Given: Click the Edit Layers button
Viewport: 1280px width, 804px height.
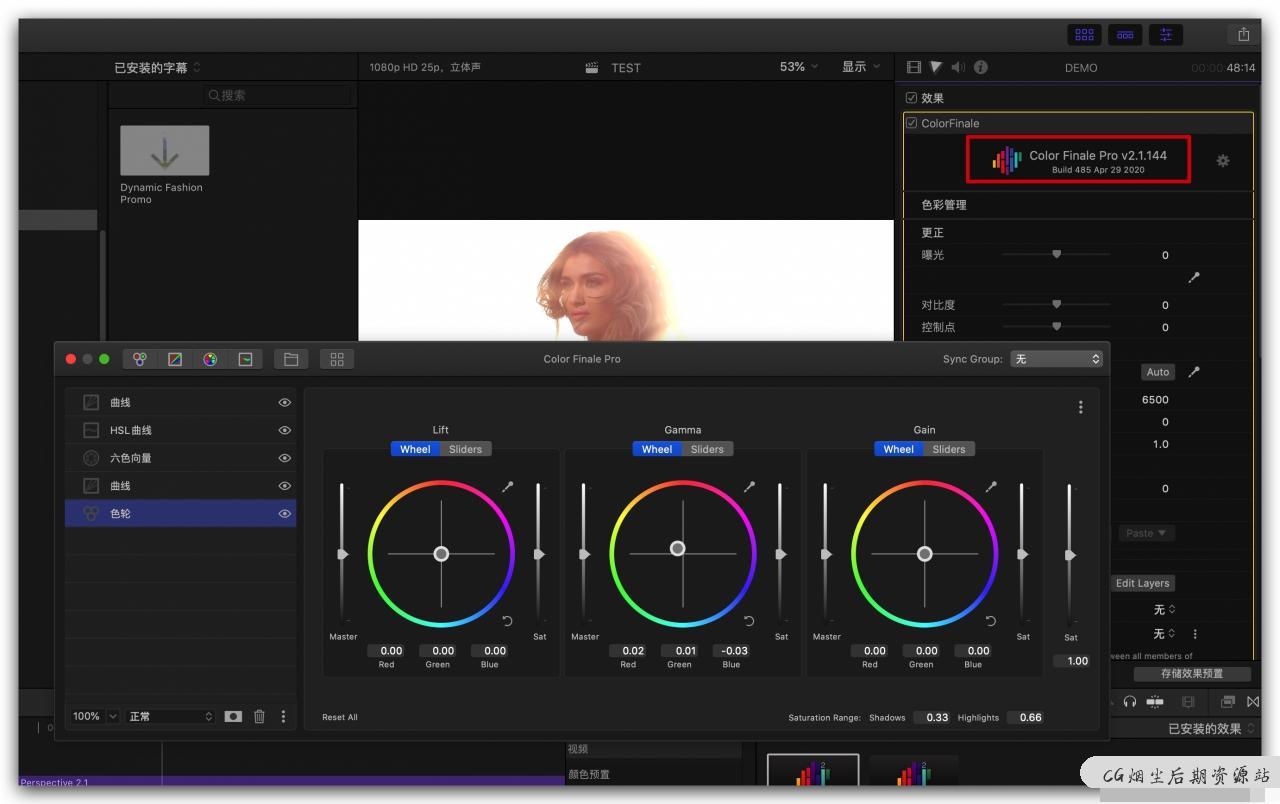Looking at the screenshot, I should tap(1142, 583).
